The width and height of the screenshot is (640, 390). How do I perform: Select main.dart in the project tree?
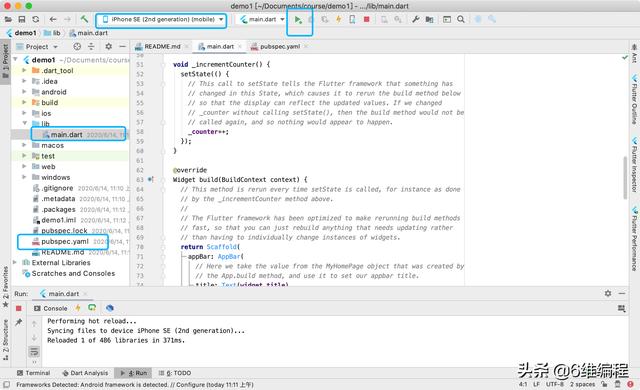click(67, 135)
